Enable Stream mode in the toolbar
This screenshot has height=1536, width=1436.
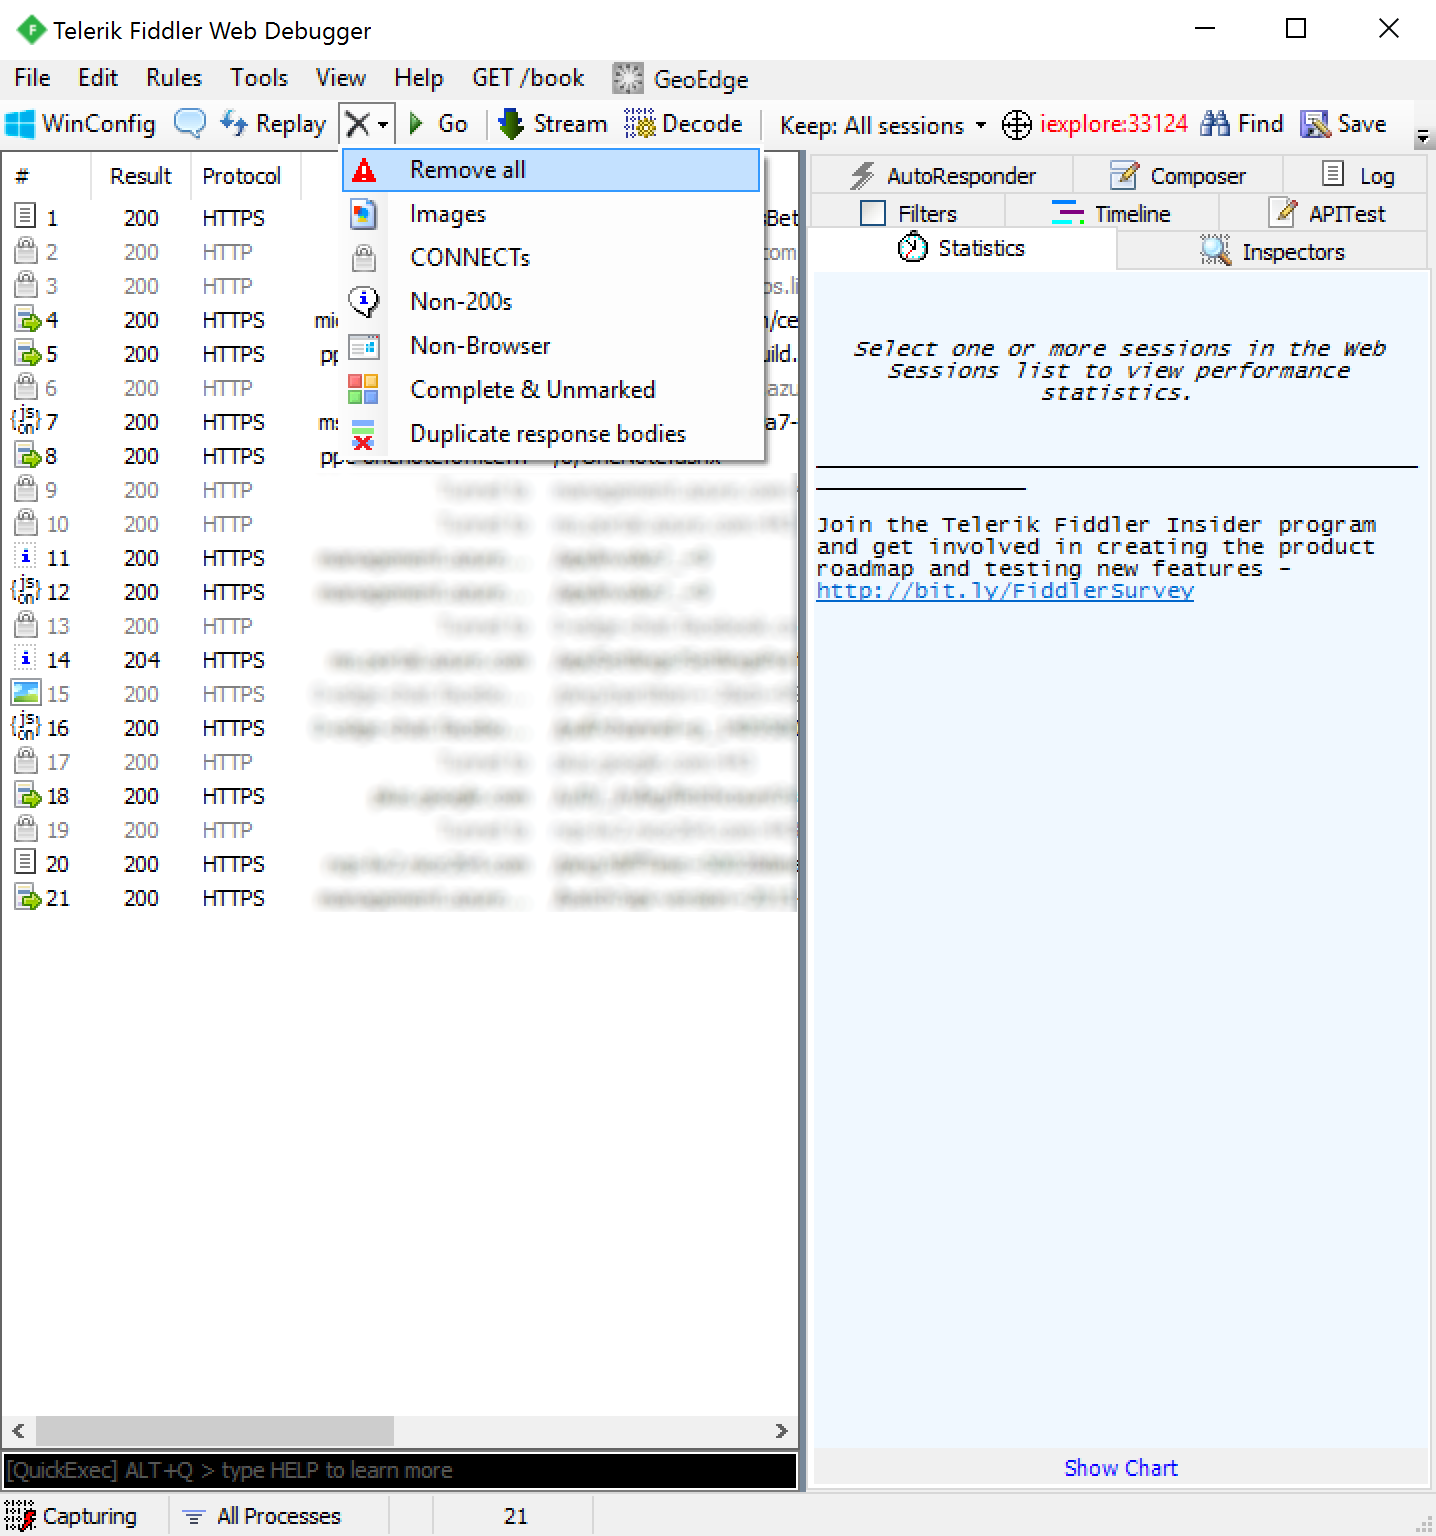click(x=553, y=124)
